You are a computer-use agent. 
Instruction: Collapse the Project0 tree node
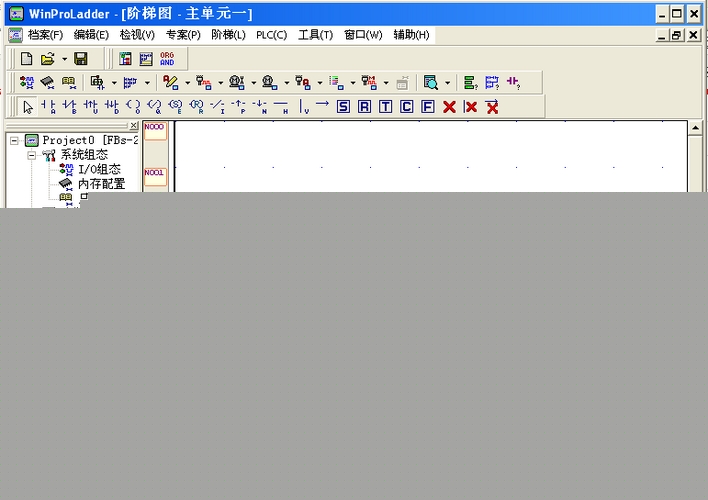coord(14,141)
